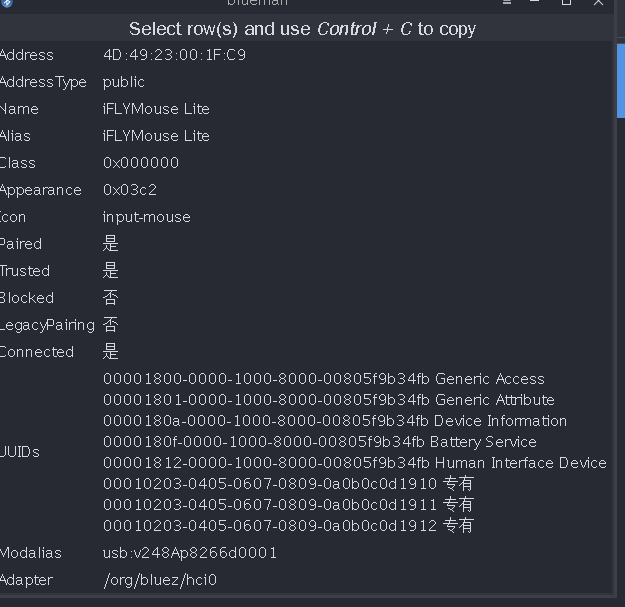The image size is (625, 607).
Task: Select the LegacyPairing row value 否
Action: 110,325
